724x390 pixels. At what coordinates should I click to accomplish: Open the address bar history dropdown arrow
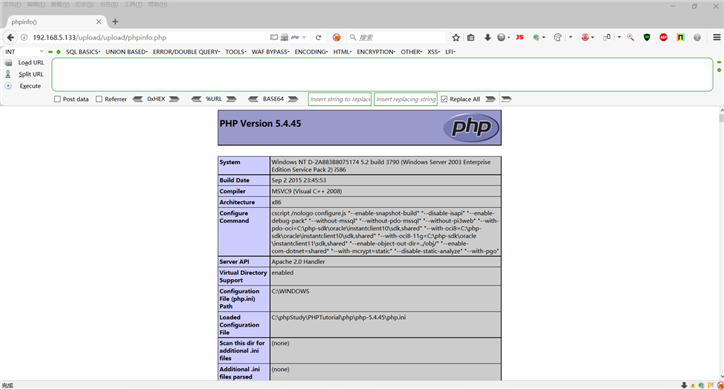(304, 37)
